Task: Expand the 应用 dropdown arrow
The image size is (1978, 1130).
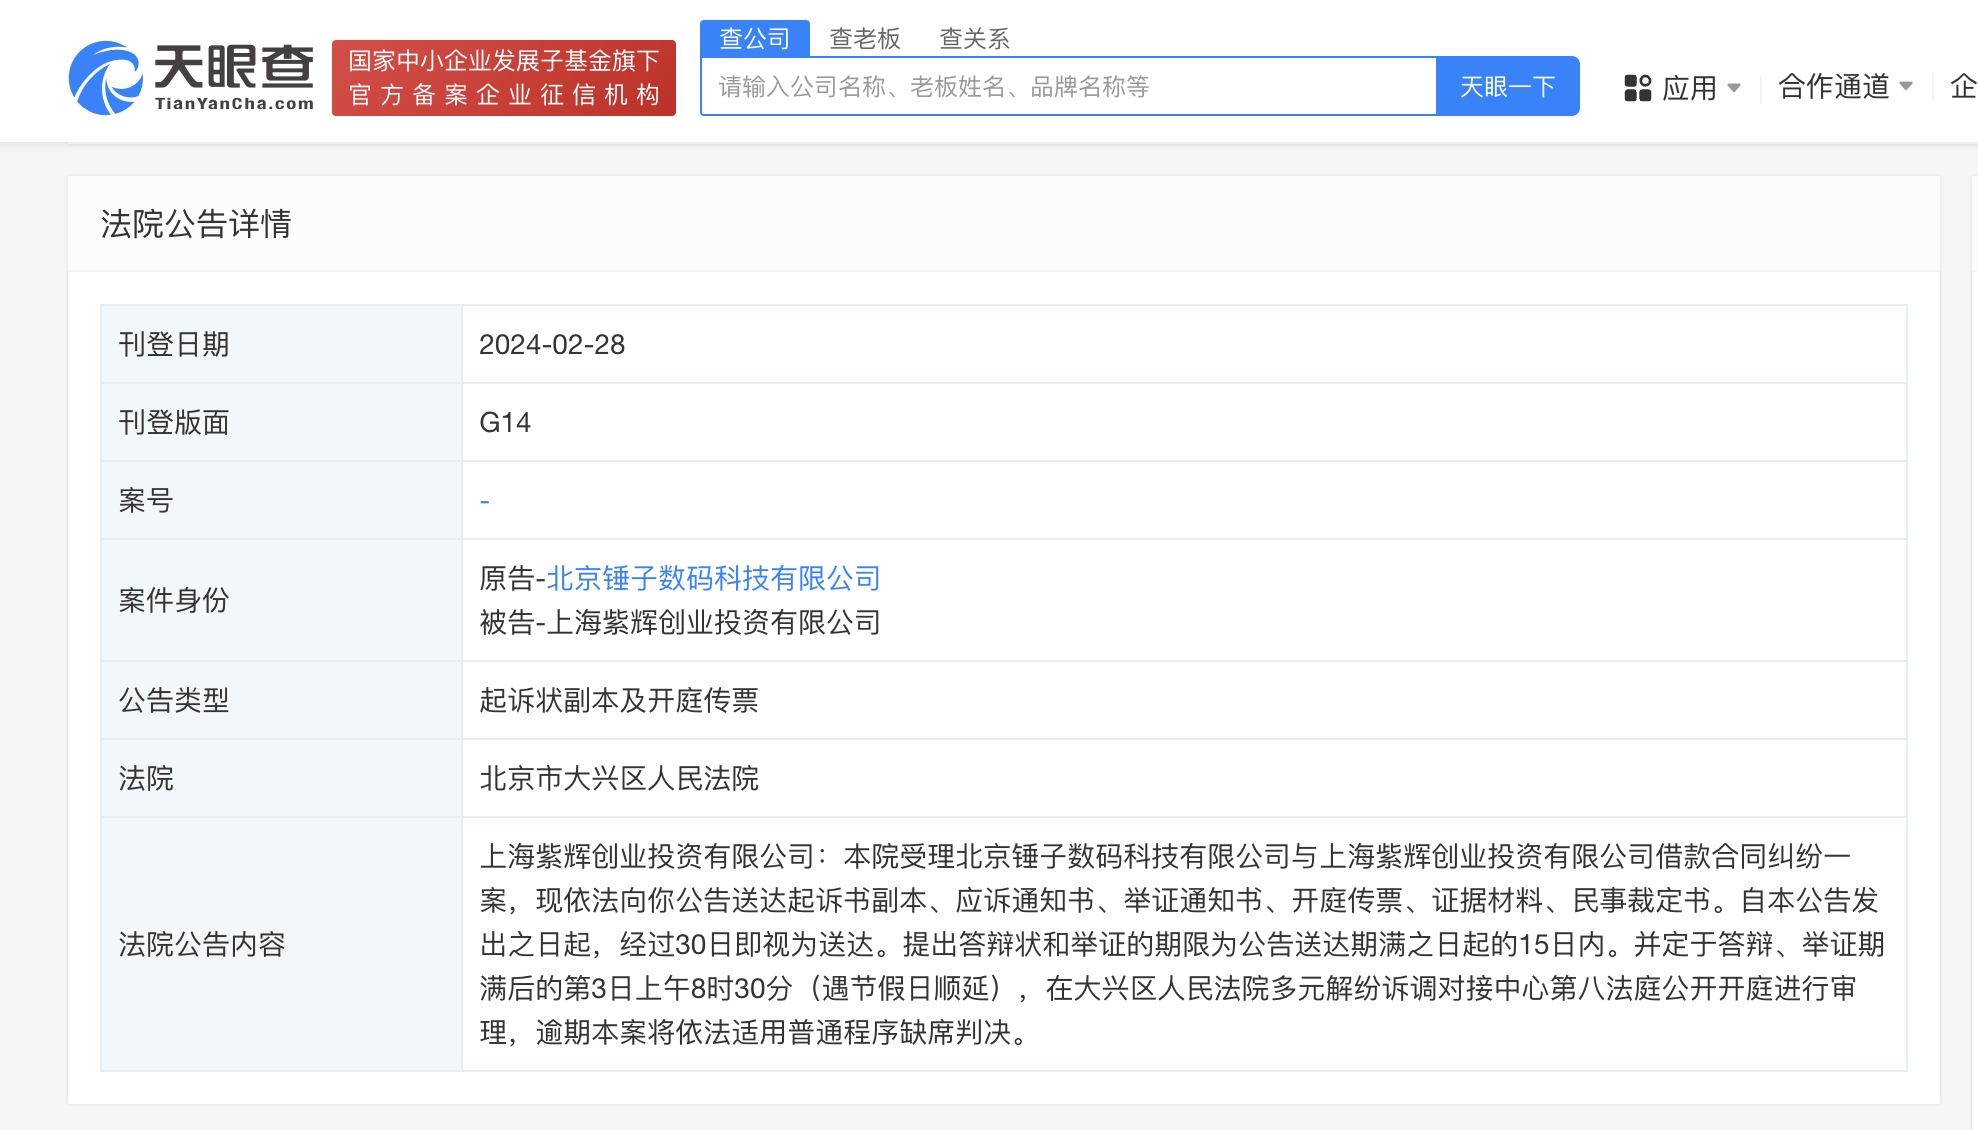Action: [x=1734, y=88]
